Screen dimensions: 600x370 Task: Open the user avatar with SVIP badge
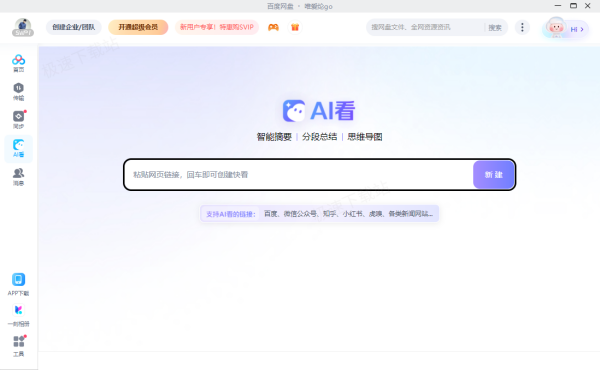pyautogui.click(x=23, y=27)
